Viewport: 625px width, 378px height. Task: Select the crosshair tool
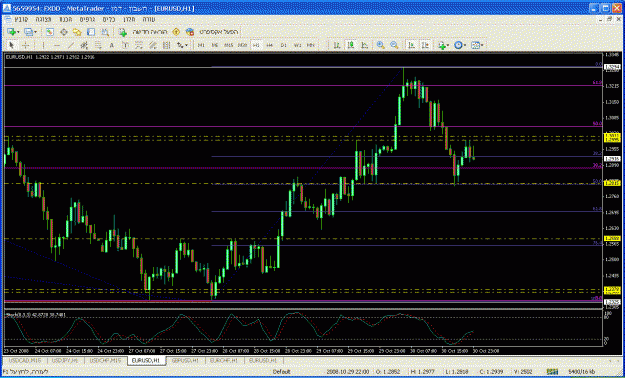coord(25,45)
